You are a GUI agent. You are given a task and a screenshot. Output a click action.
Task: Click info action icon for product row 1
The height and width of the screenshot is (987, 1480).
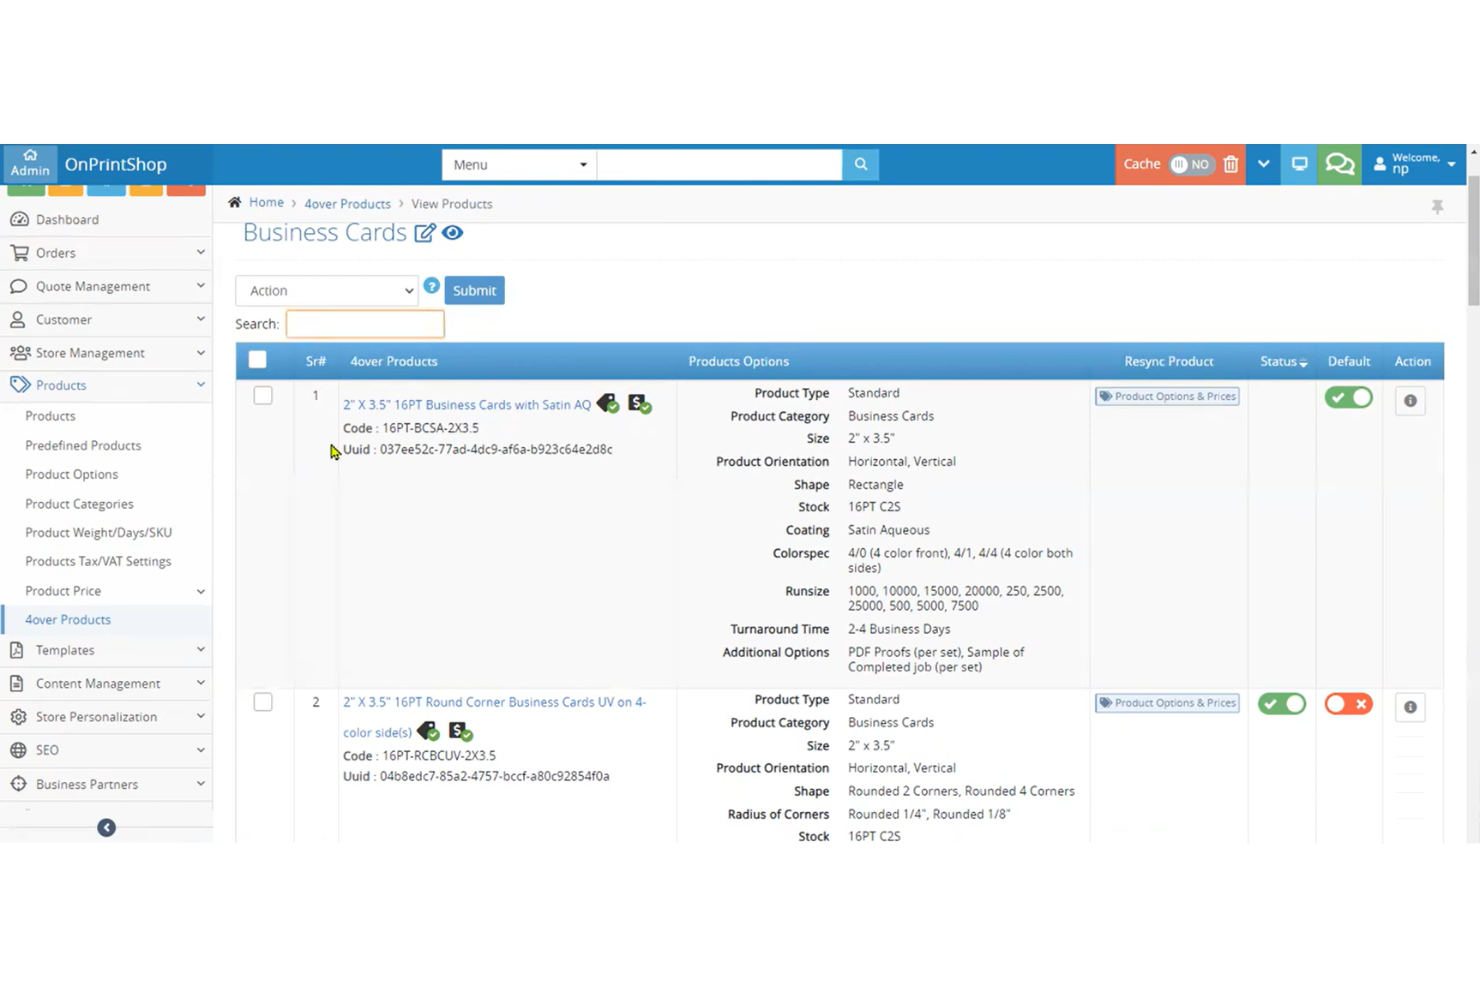[1410, 401]
